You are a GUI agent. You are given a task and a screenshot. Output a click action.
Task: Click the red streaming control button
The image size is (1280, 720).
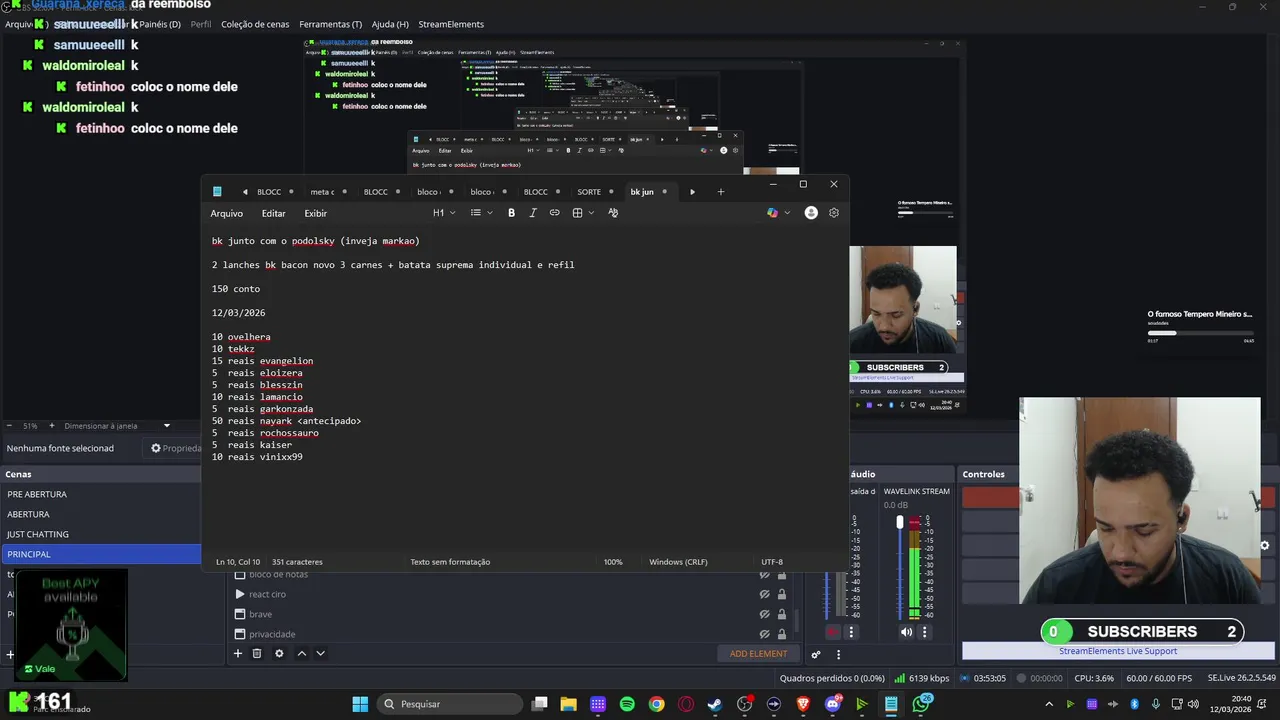pos(990,497)
